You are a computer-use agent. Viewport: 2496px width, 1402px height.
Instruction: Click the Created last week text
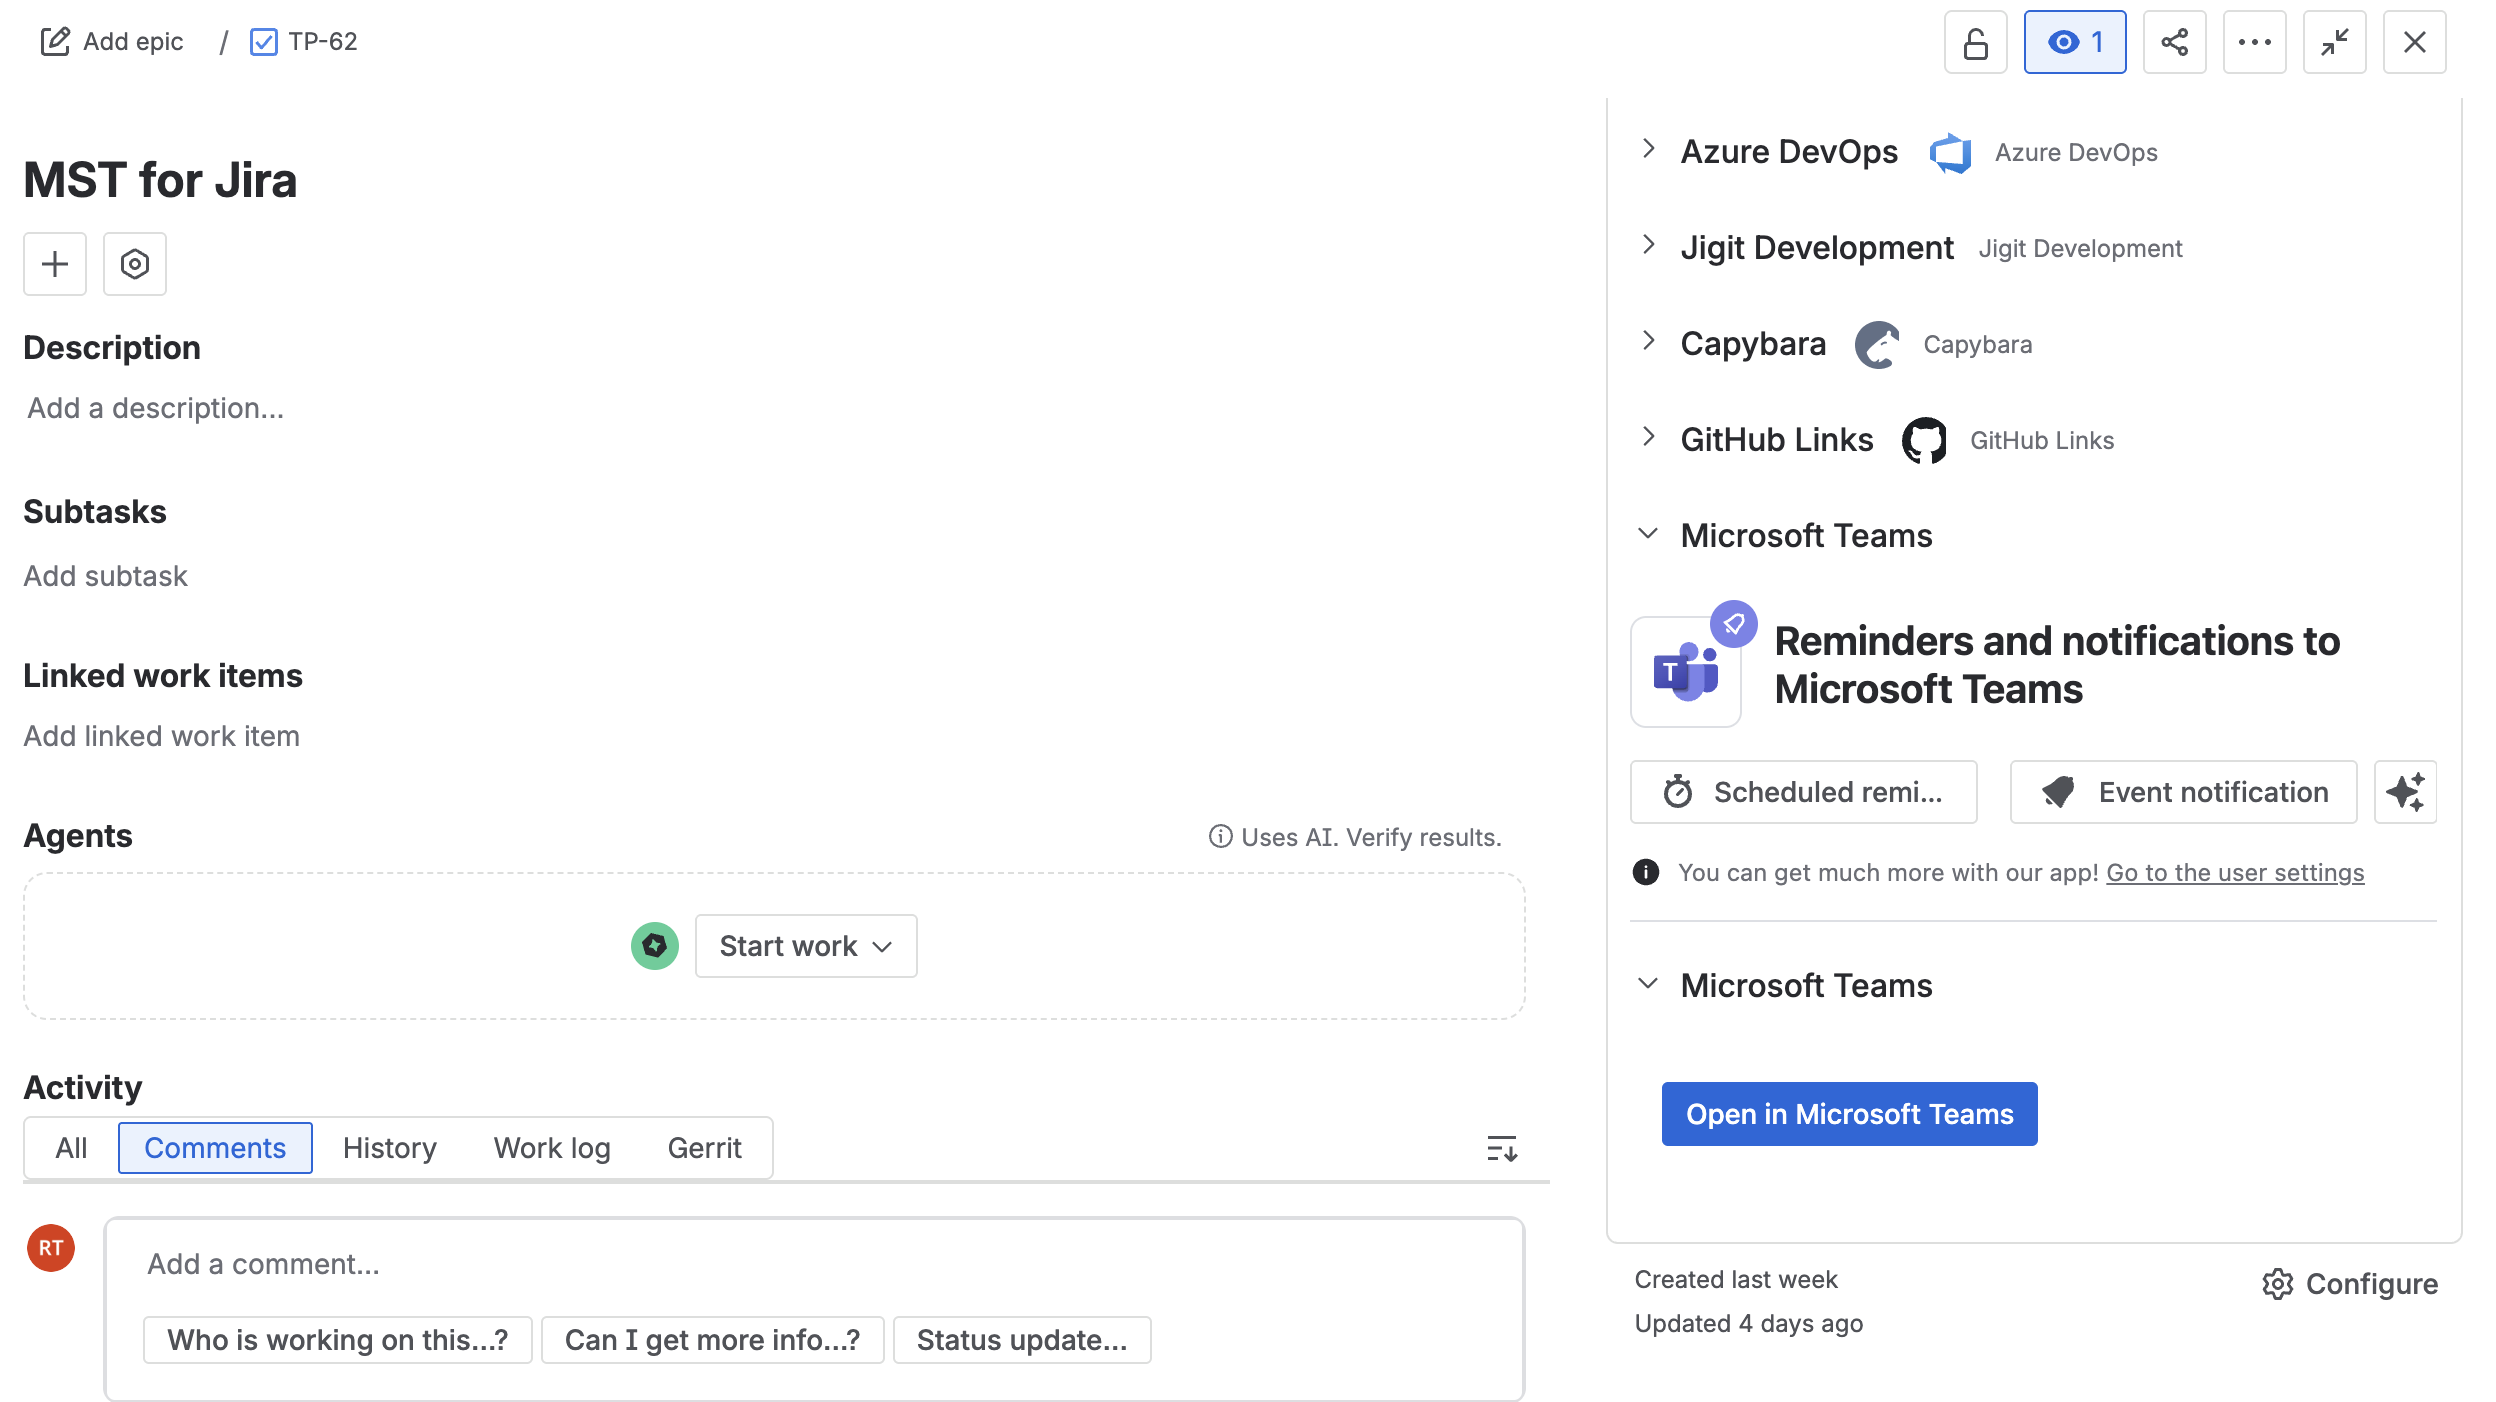coord(1736,1280)
